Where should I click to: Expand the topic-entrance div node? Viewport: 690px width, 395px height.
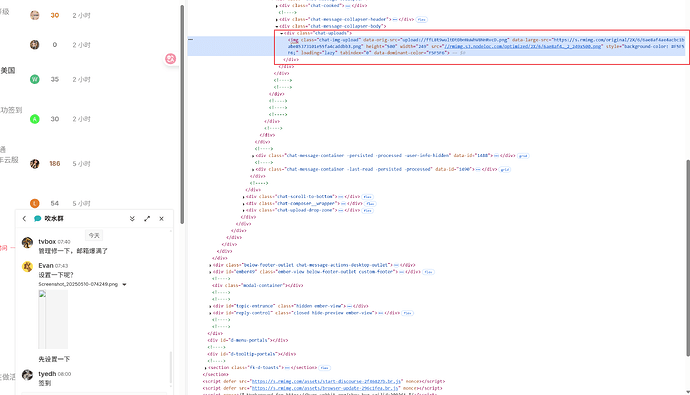pos(210,306)
